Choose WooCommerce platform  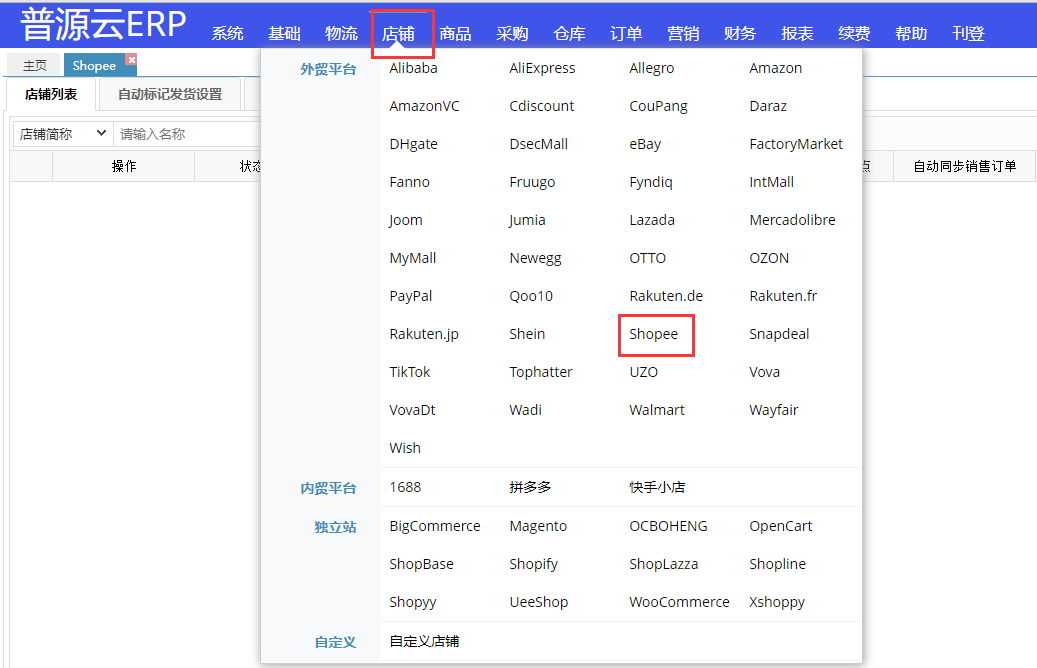(679, 603)
